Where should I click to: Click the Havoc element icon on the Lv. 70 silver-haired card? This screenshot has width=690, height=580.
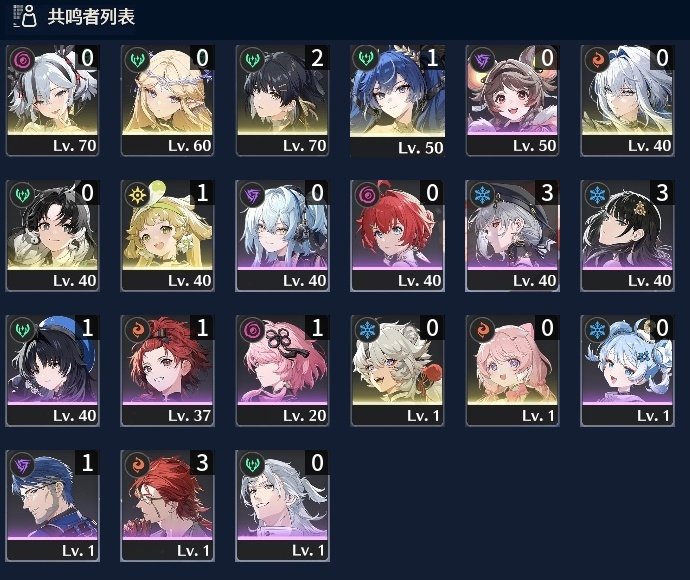22,59
